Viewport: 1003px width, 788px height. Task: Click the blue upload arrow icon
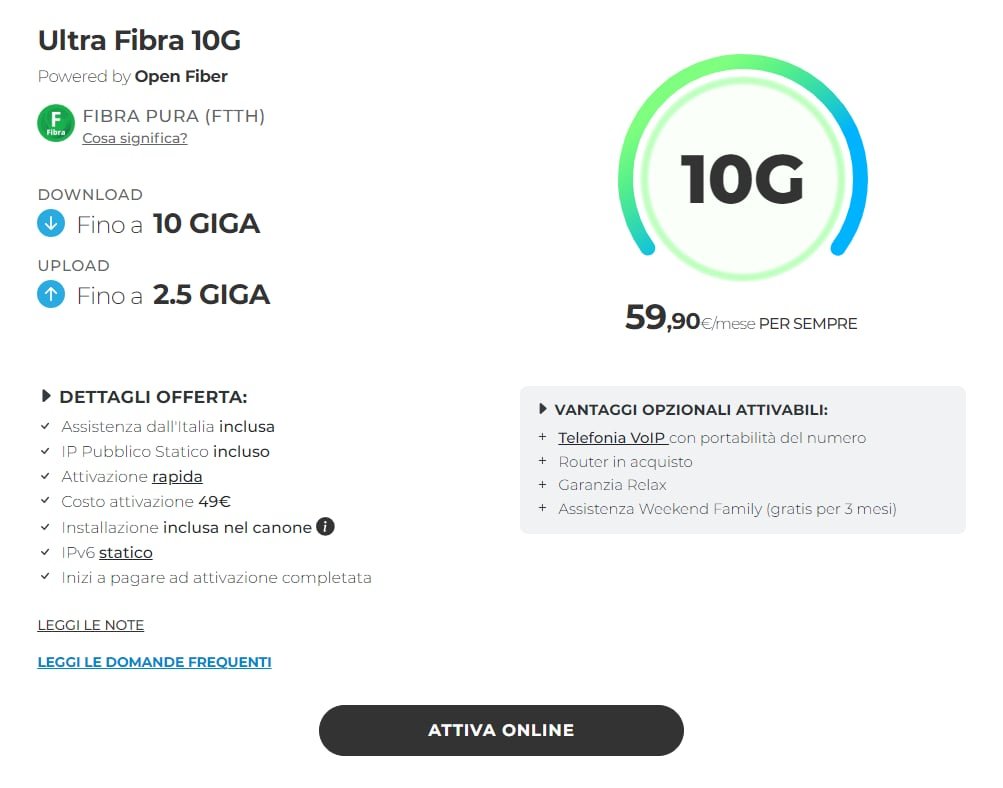pos(51,294)
